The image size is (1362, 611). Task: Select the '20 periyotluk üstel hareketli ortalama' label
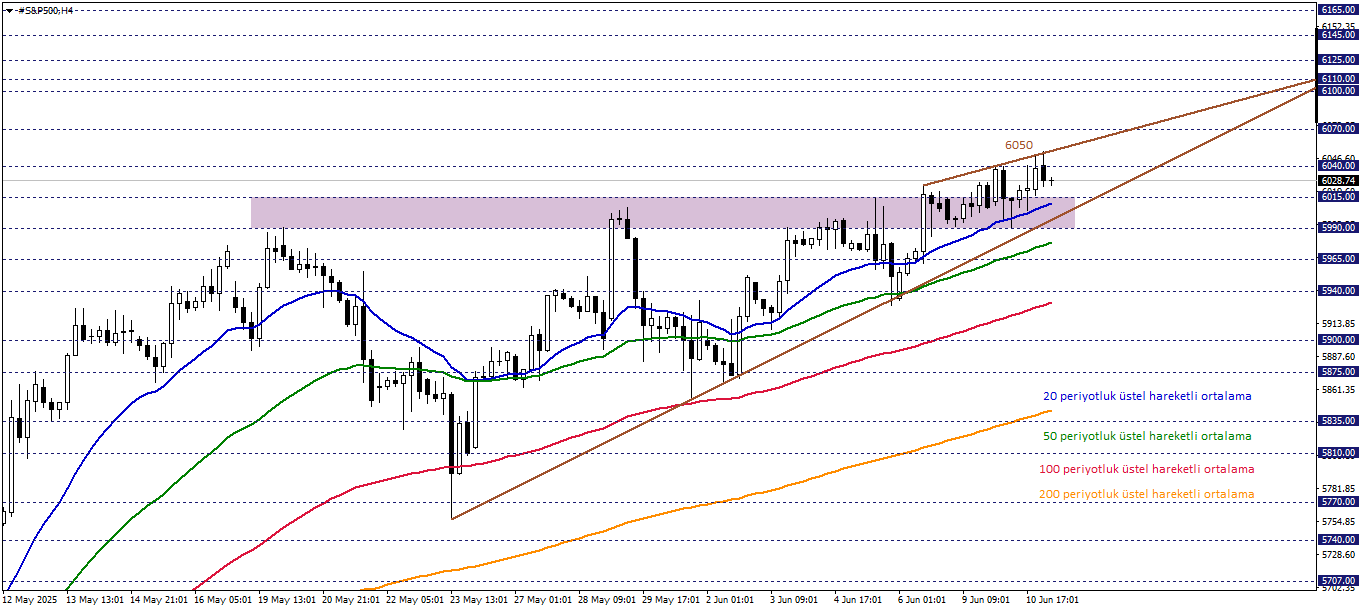1146,396
